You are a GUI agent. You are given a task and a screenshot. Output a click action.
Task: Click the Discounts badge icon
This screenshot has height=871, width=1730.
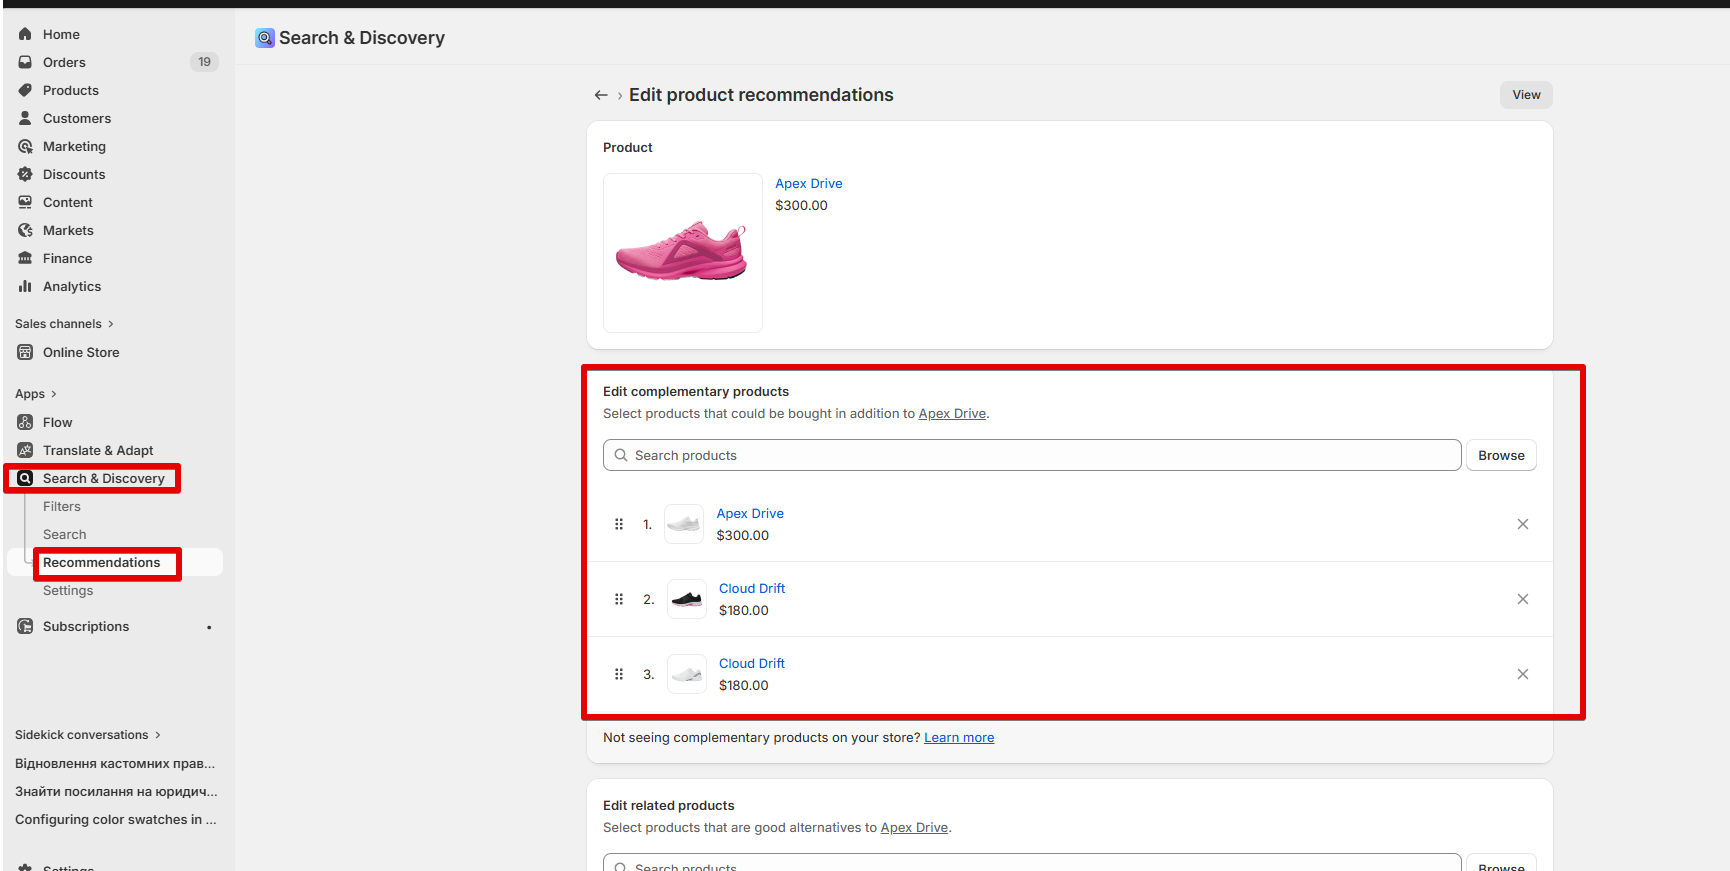click(x=25, y=174)
